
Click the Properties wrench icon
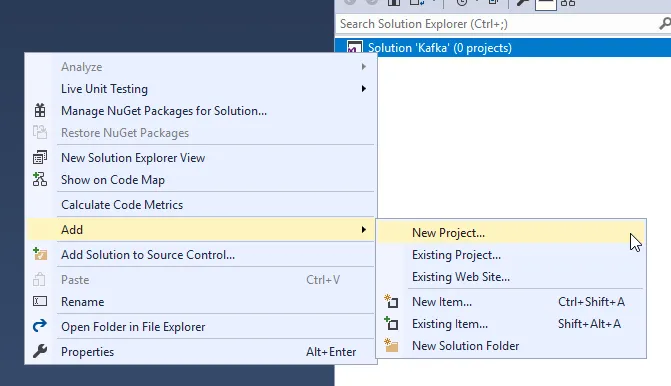(40, 351)
